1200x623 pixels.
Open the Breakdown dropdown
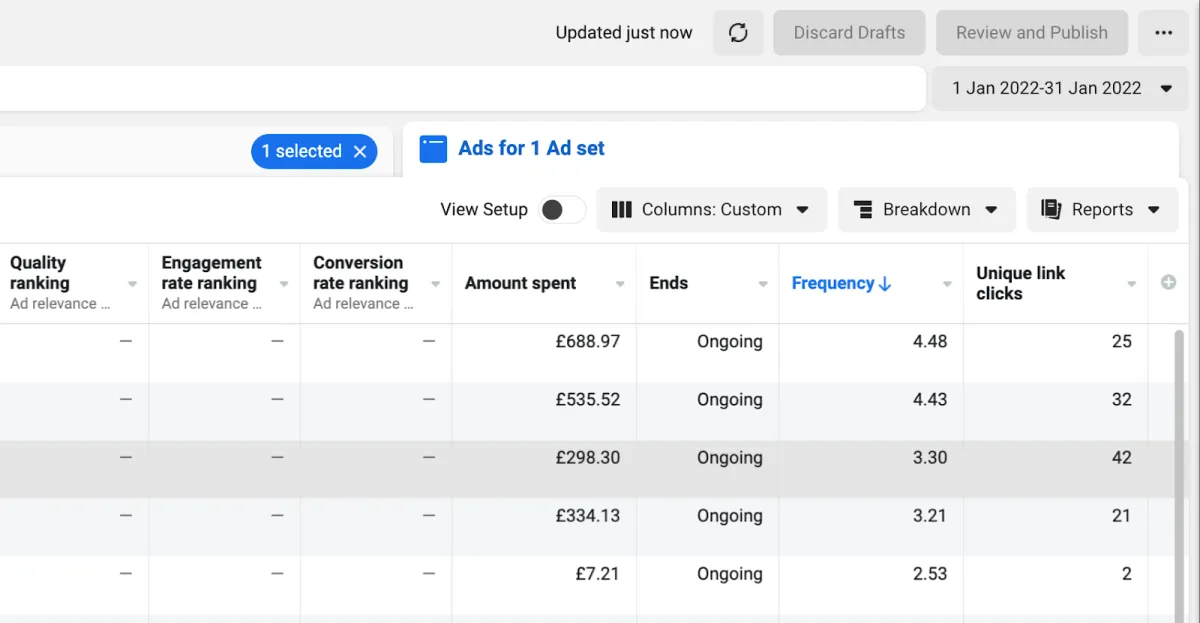click(x=927, y=209)
